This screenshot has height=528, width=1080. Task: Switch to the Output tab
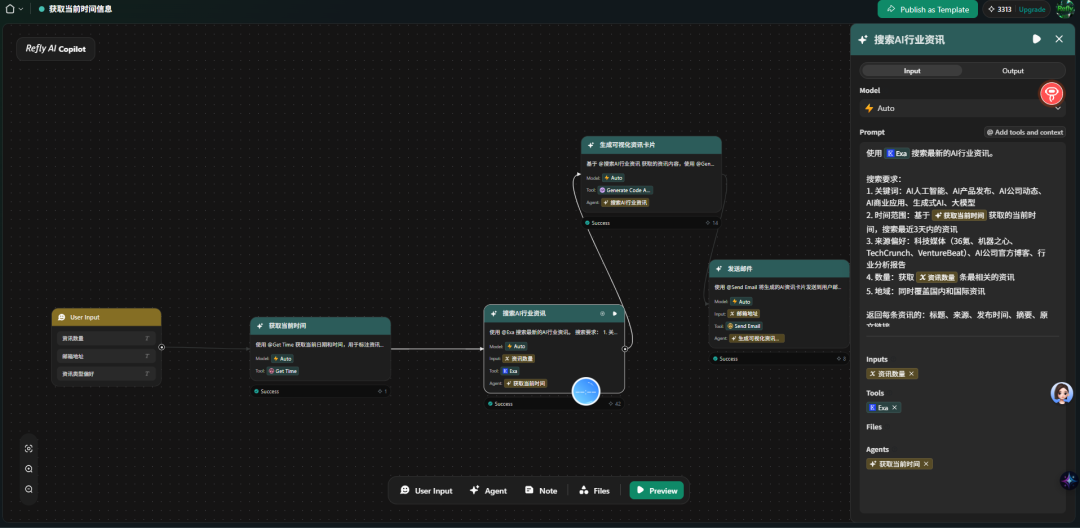click(x=1012, y=71)
